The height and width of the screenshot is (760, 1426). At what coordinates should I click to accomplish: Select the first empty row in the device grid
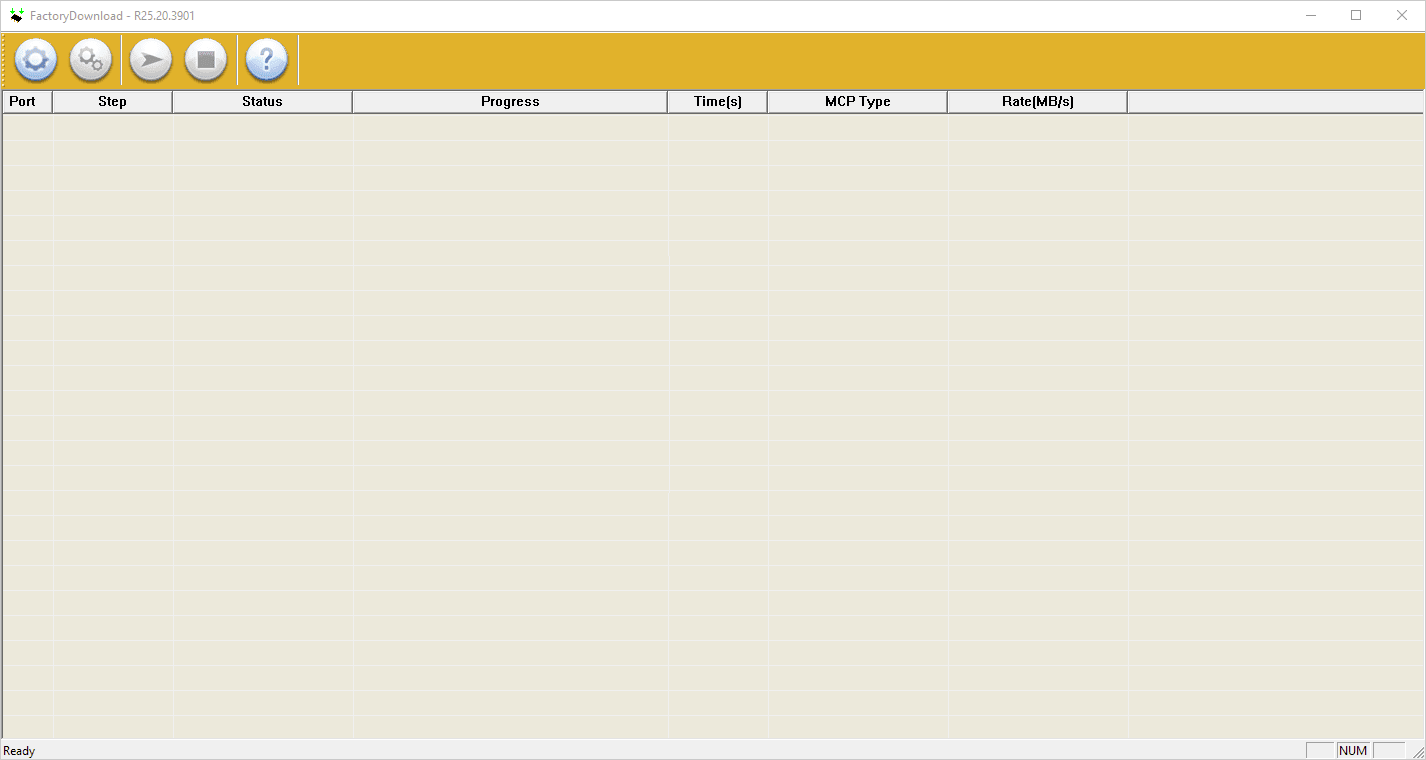400,122
